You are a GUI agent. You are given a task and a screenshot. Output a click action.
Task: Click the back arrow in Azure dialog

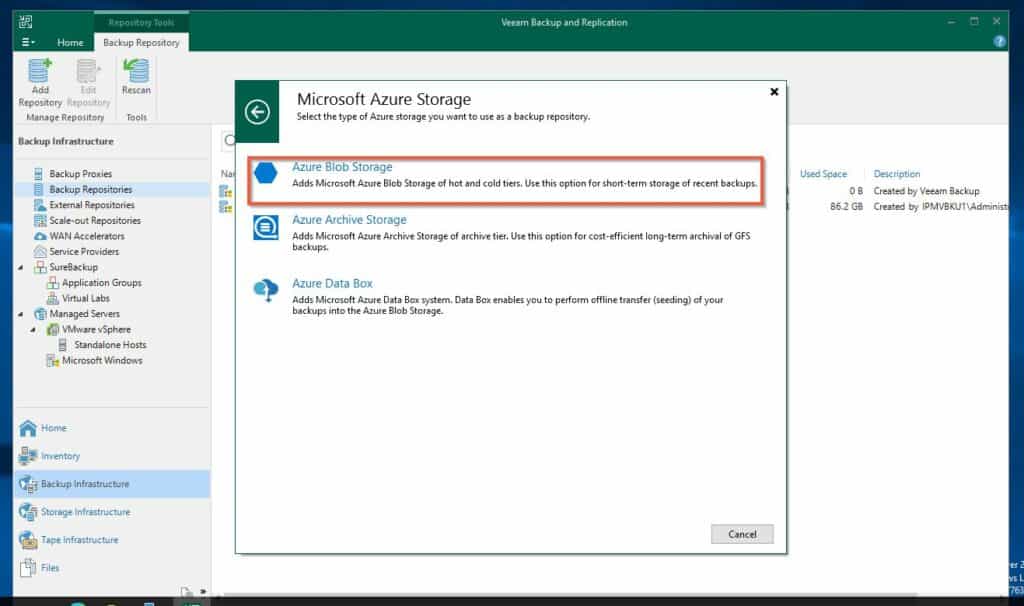click(x=257, y=112)
